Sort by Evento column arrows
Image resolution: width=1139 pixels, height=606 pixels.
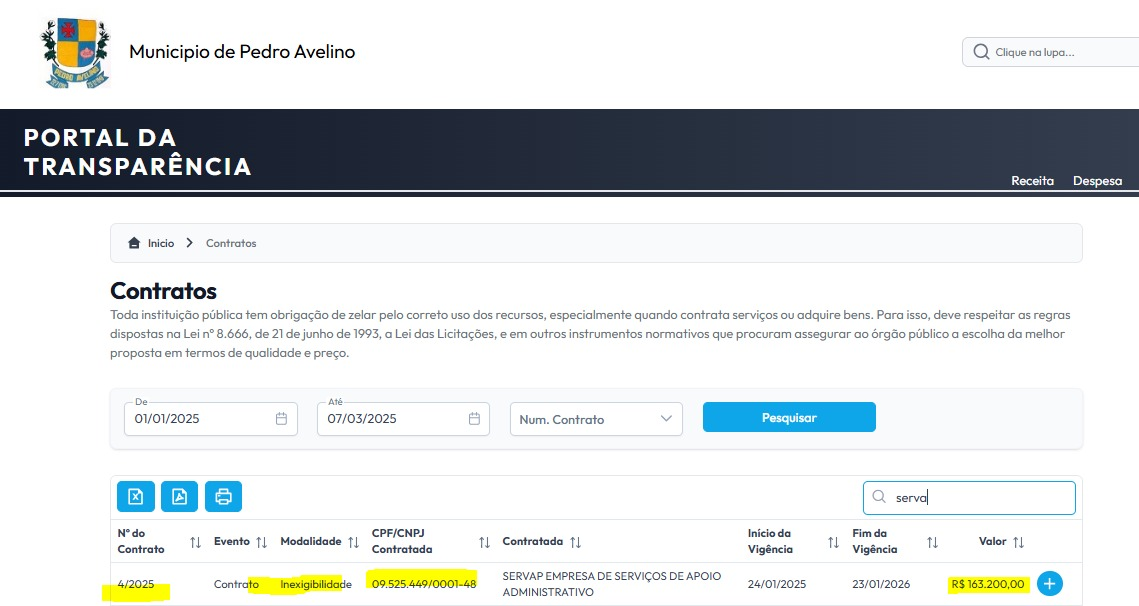(x=262, y=542)
